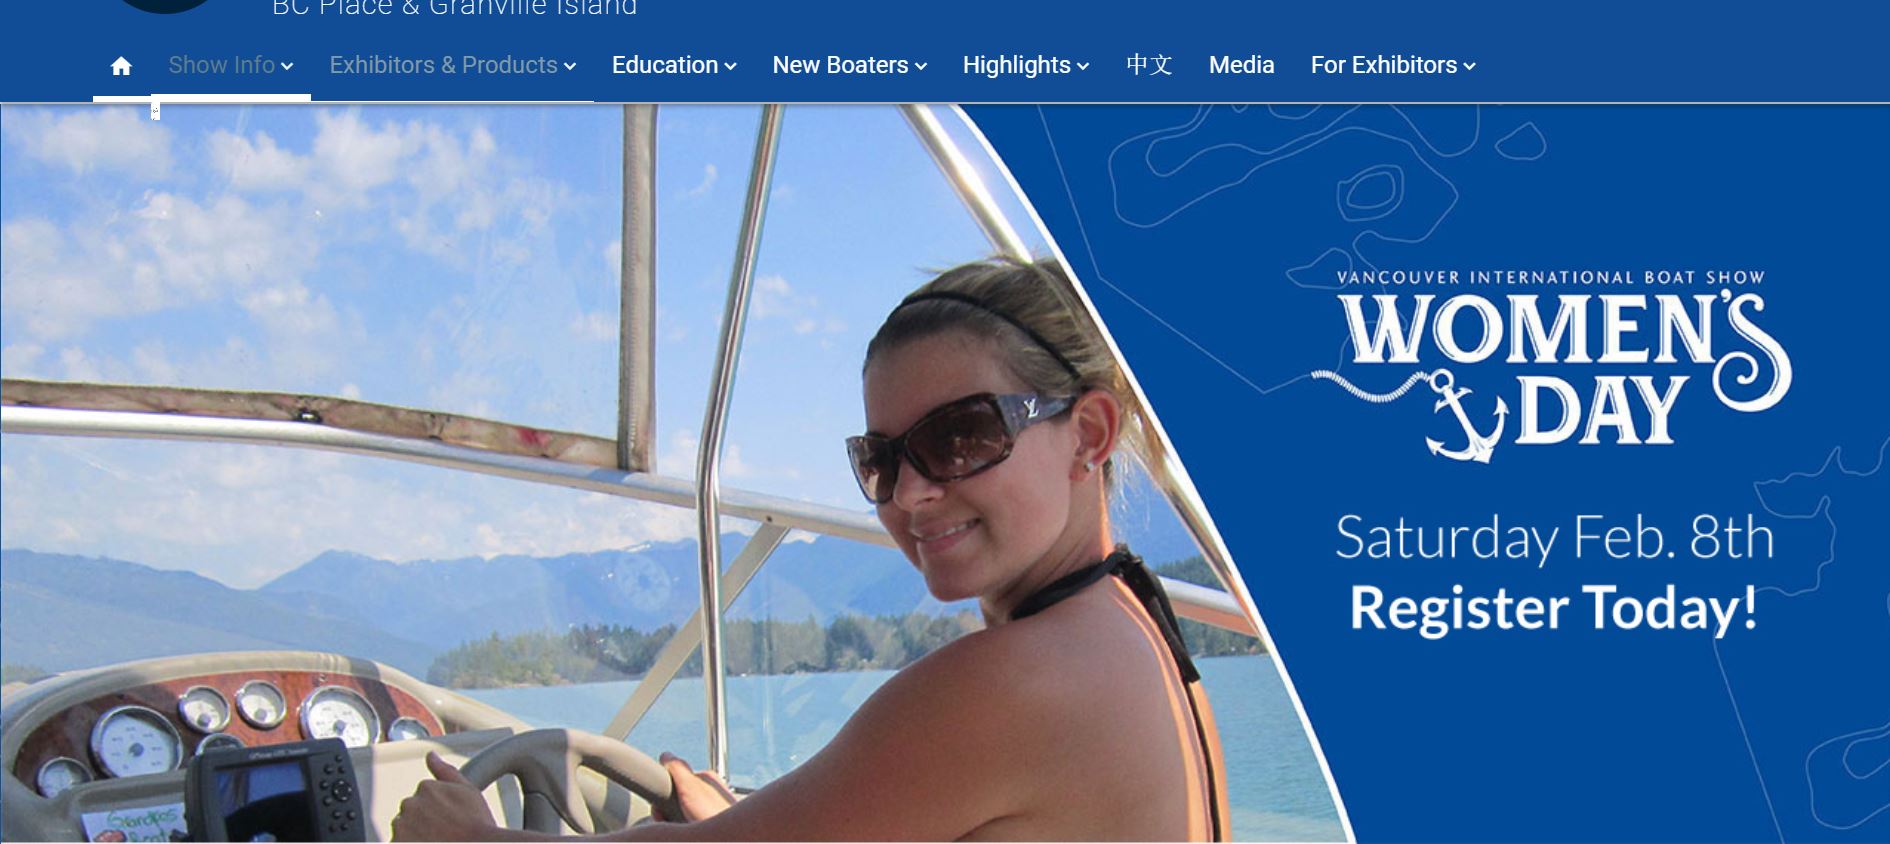Click the New Boaters chevron arrow

(921, 67)
